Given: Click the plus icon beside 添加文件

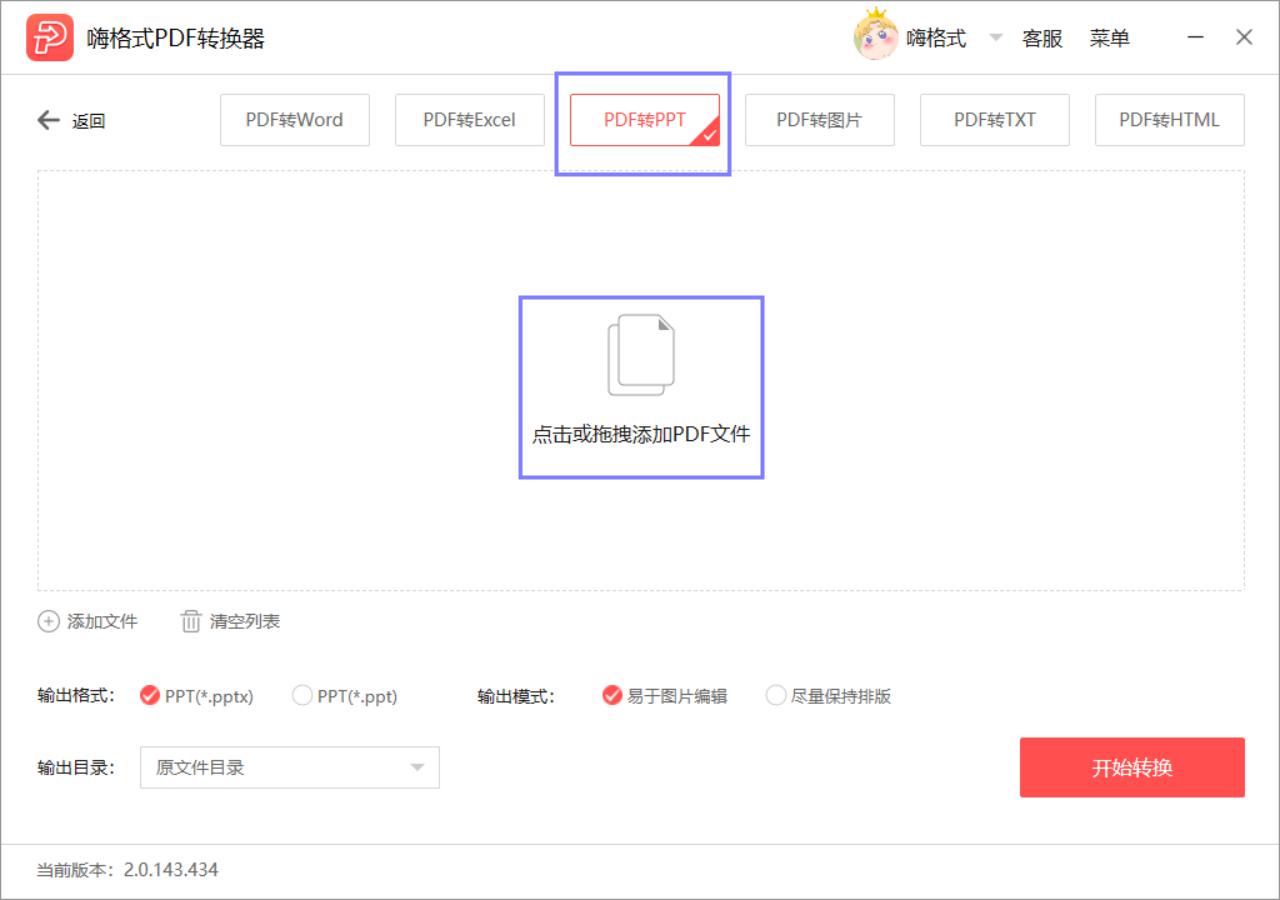Looking at the screenshot, I should coord(48,621).
